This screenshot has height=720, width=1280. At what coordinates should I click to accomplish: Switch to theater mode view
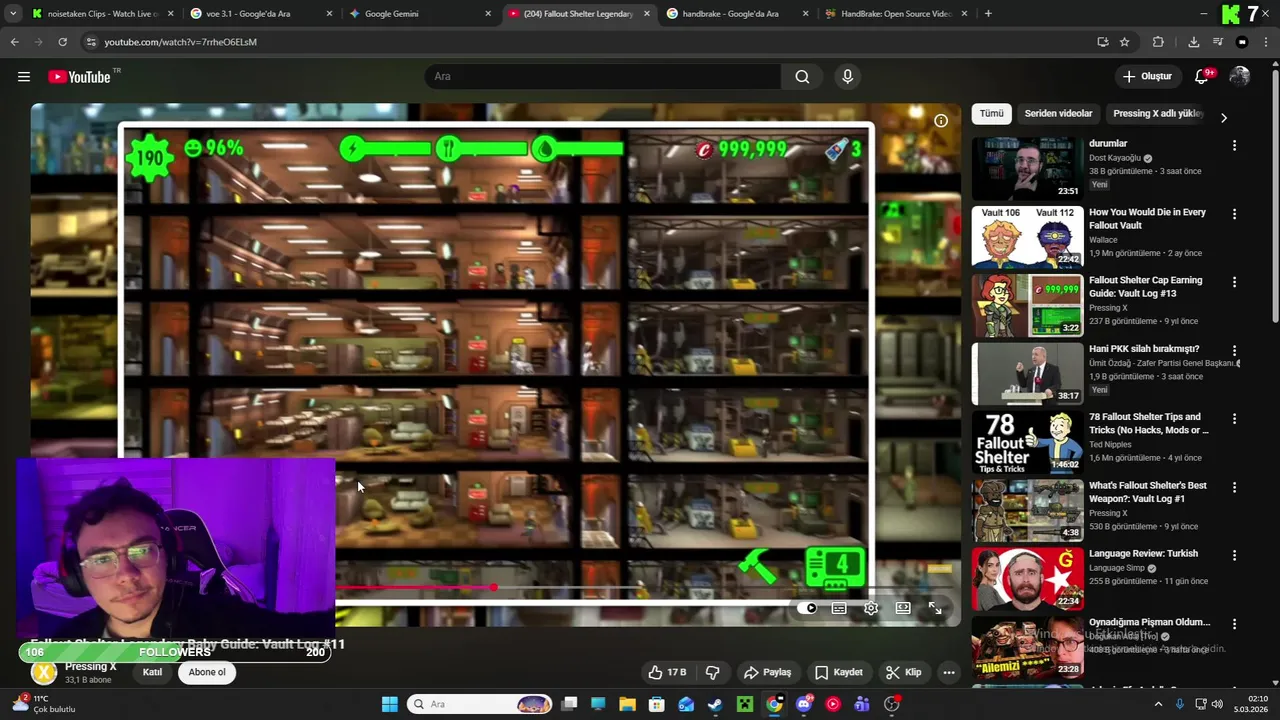903,608
